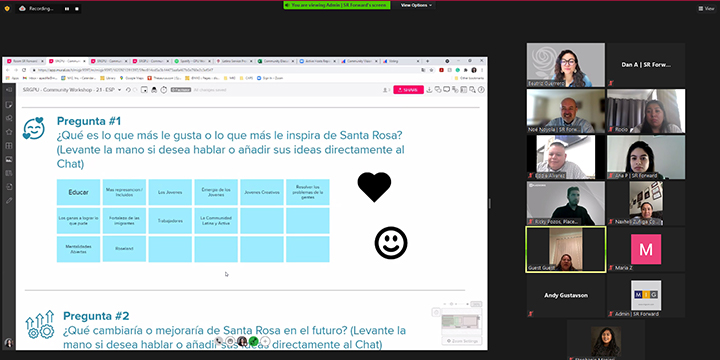Select Andy Gustavson participant tile
Screen dimensions: 720x360
(566, 295)
